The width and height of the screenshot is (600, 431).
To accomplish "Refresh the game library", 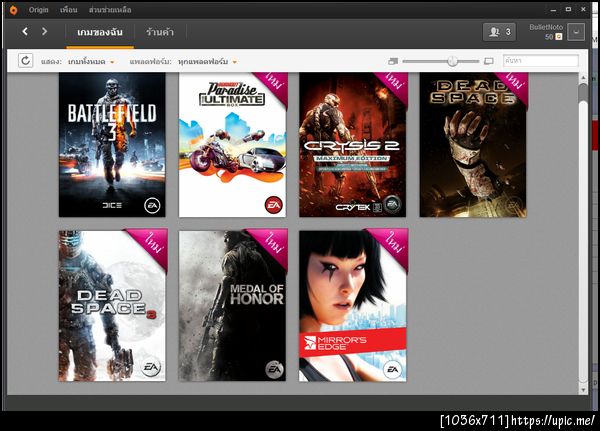I will [x=26, y=60].
